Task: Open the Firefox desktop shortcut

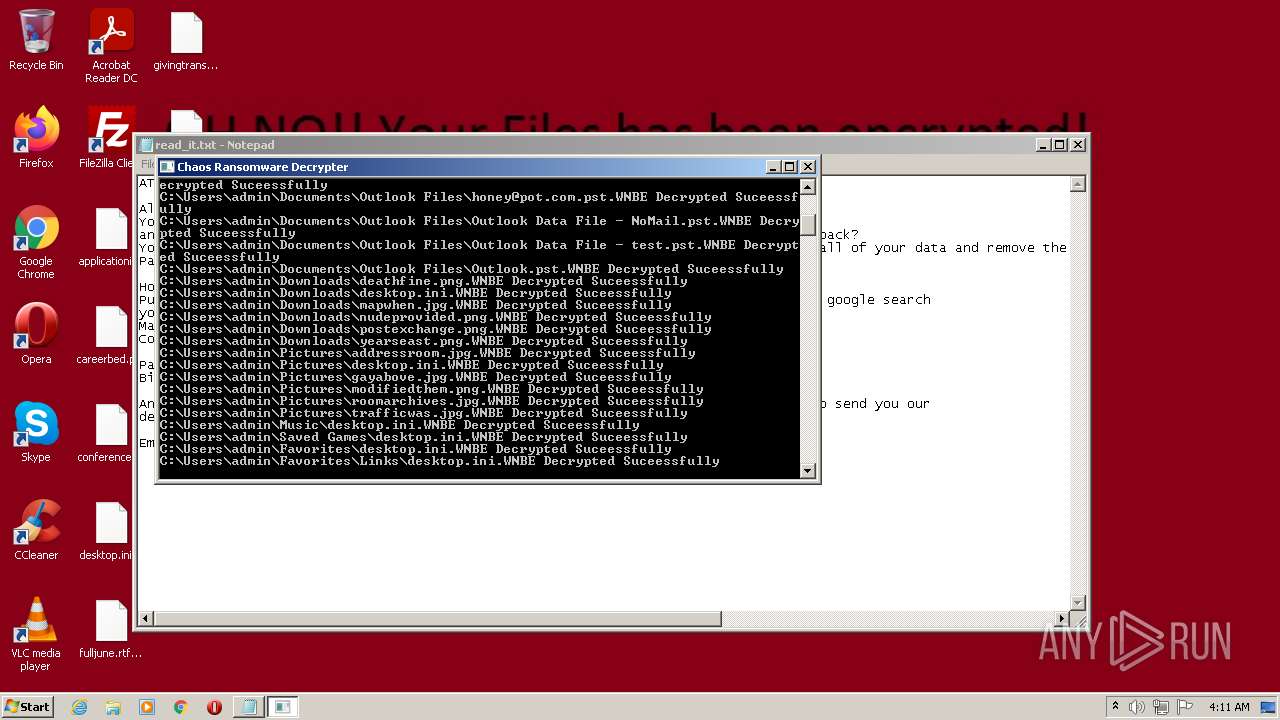Action: pyautogui.click(x=36, y=138)
